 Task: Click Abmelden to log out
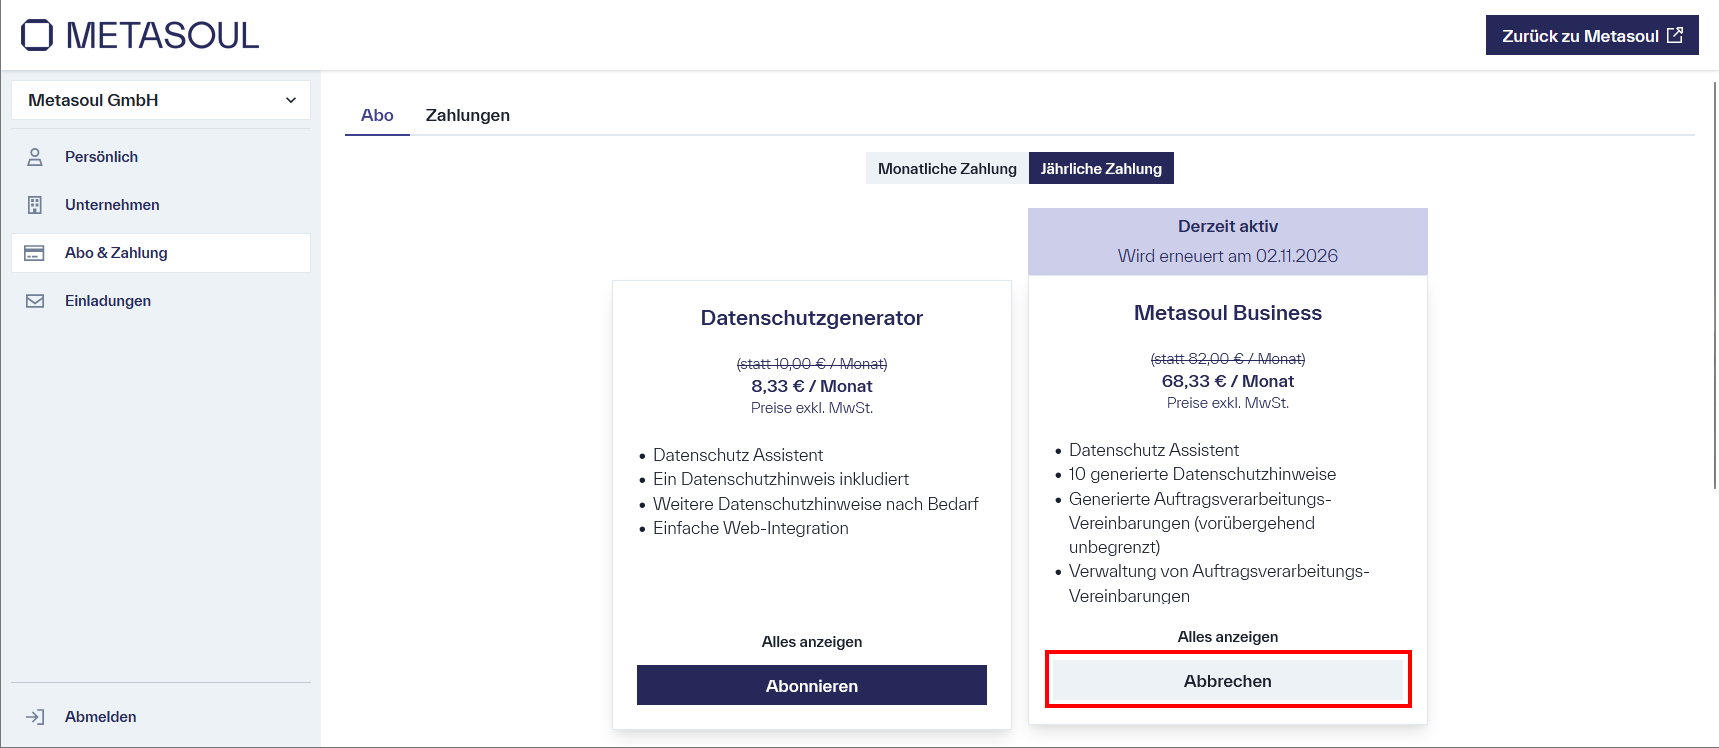[161, 717]
